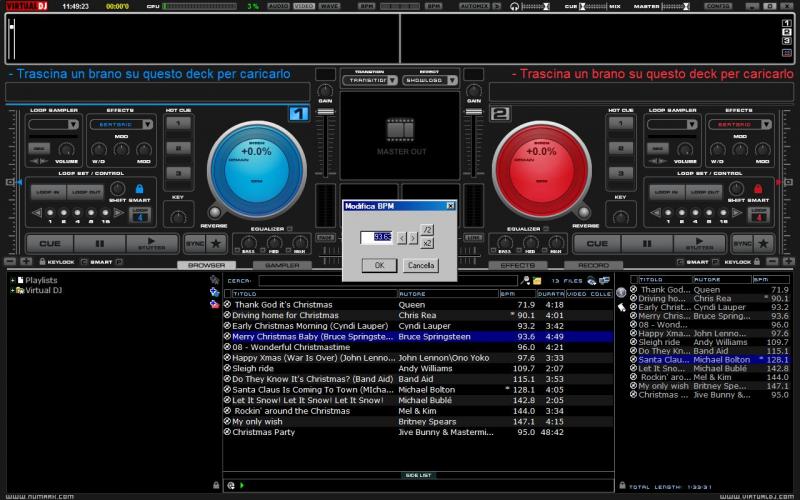The width and height of the screenshot is (800, 500).
Task: Click the pitch minus button on deck 2
Action: (x=773, y=262)
